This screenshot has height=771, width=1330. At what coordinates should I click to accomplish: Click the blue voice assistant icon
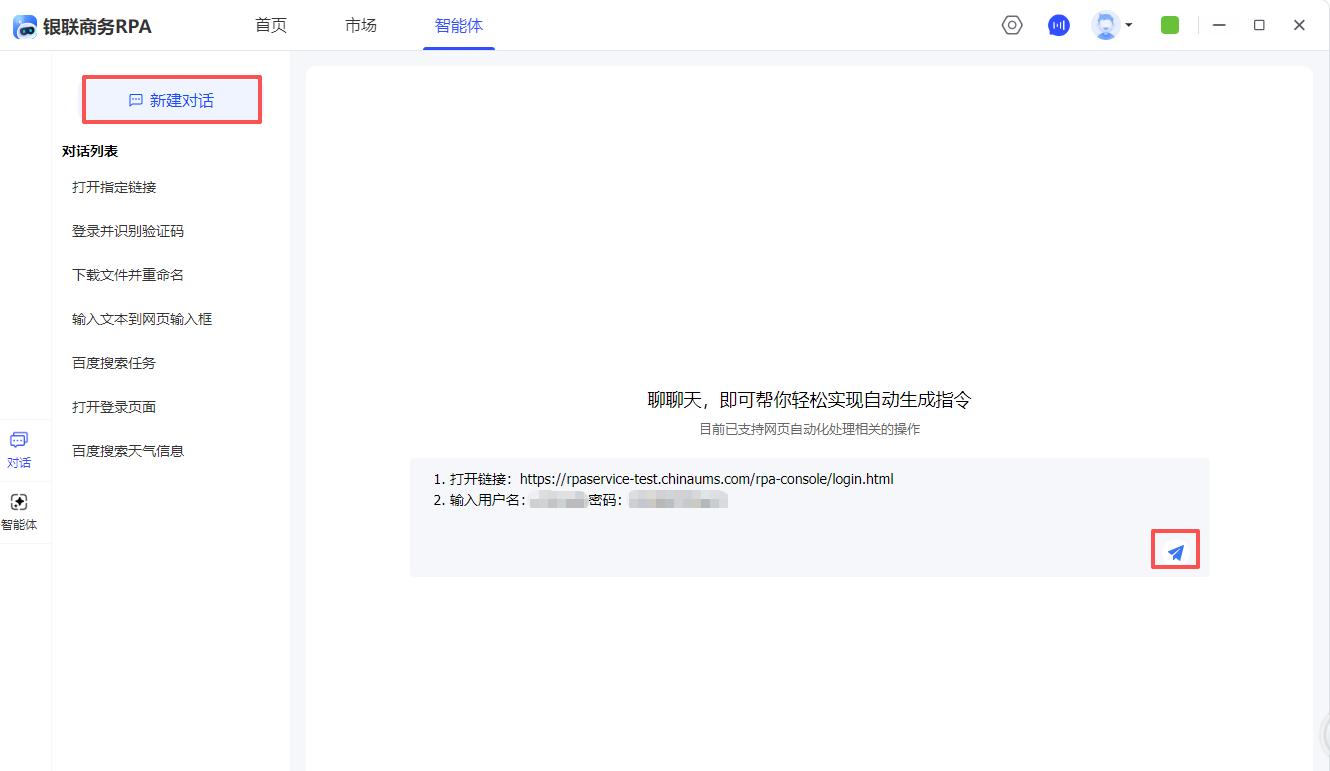click(x=1058, y=26)
